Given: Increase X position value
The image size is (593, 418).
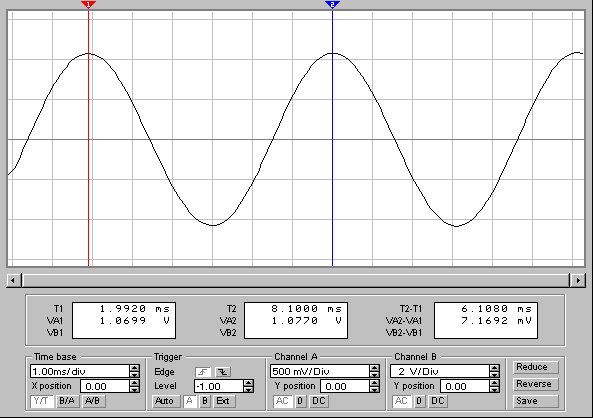Looking at the screenshot, I should (134, 383).
